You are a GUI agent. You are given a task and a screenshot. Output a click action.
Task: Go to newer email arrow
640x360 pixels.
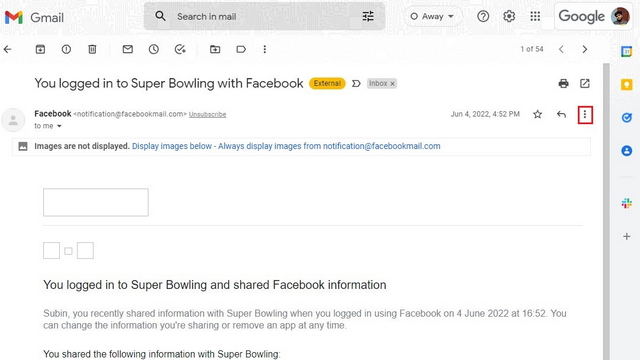(561, 49)
